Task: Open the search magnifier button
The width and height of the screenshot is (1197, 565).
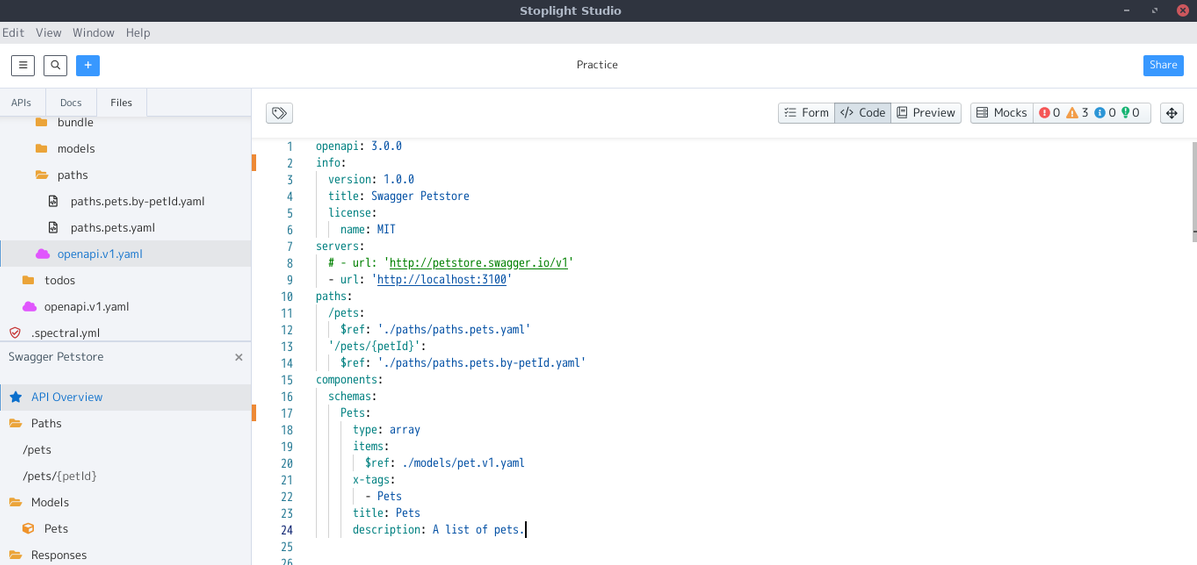Action: point(55,66)
